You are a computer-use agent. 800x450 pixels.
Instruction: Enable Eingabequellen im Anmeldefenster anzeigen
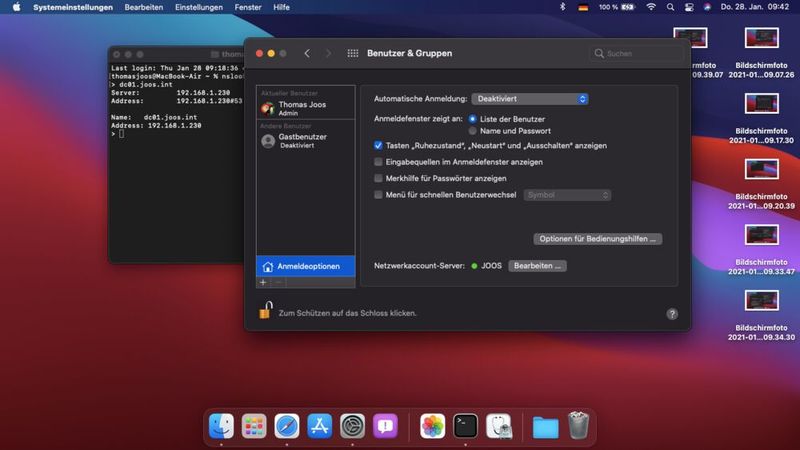378,162
